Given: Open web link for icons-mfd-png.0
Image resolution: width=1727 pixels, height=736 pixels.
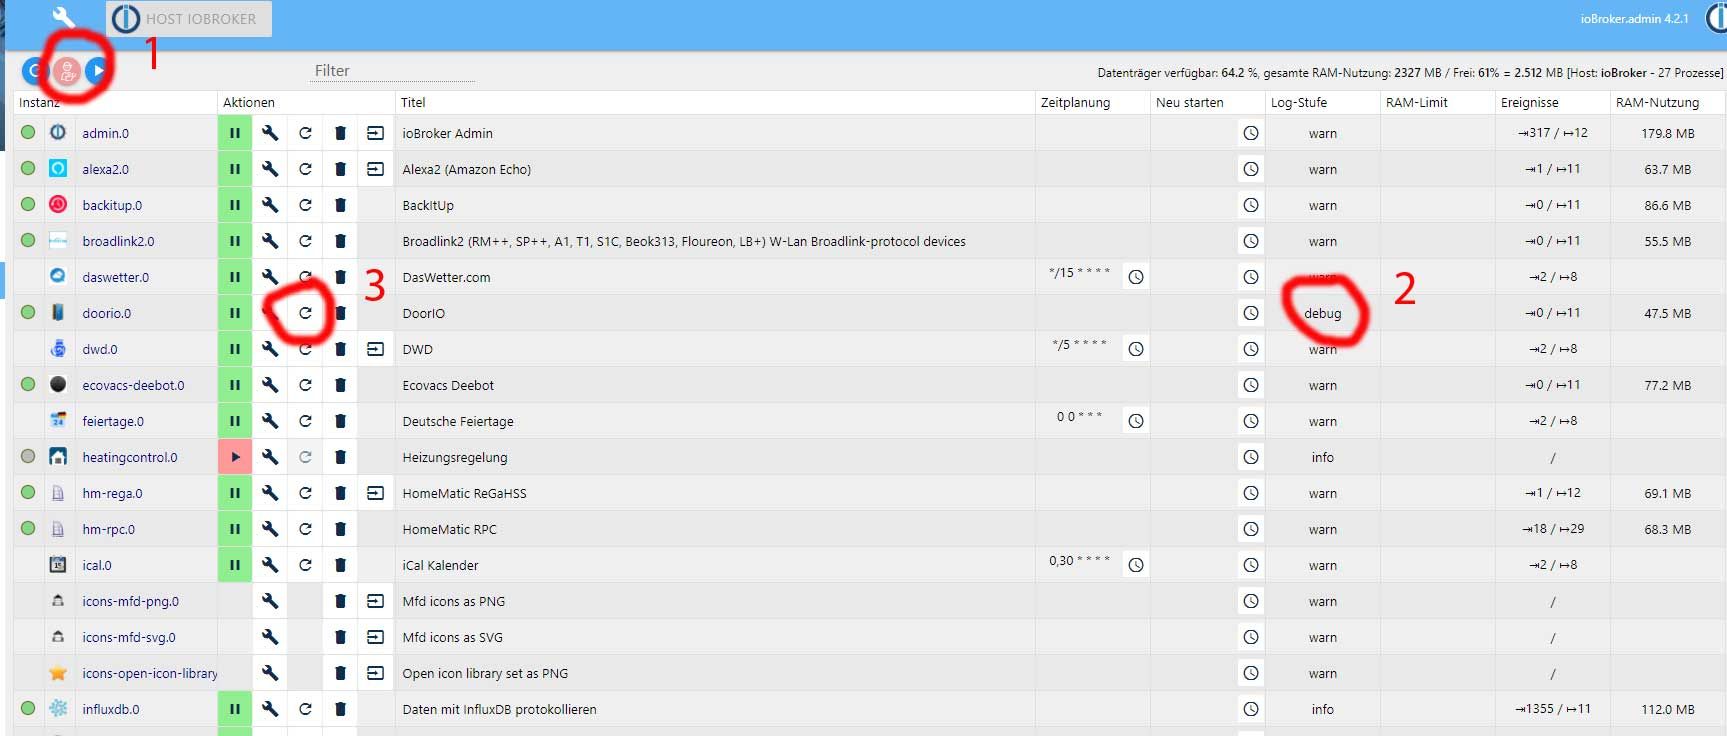Looking at the screenshot, I should pos(375,601).
